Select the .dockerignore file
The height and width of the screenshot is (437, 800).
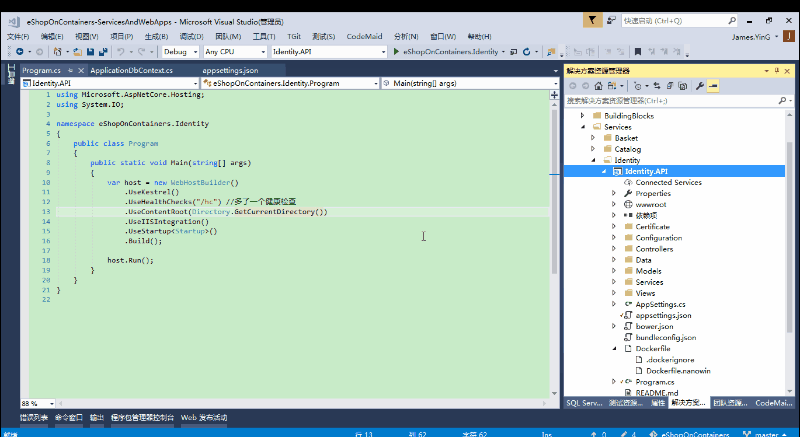(670, 359)
